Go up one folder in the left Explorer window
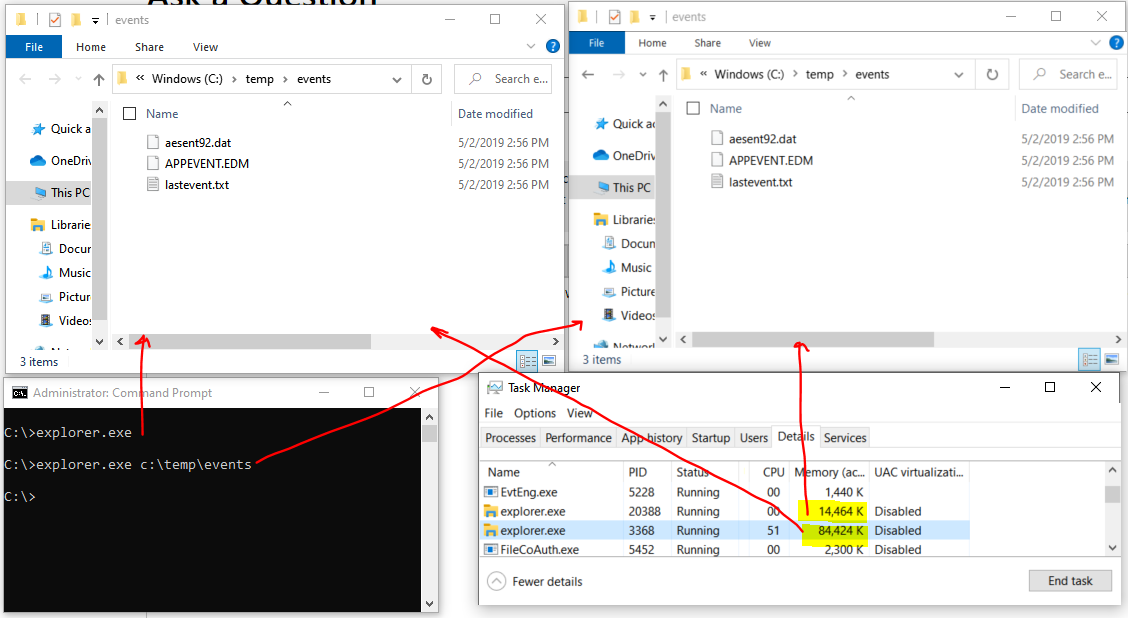Image resolution: width=1128 pixels, height=618 pixels. point(99,79)
